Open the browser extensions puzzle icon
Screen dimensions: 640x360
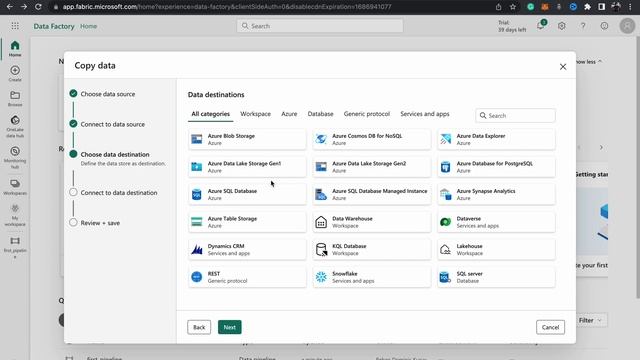click(587, 7)
